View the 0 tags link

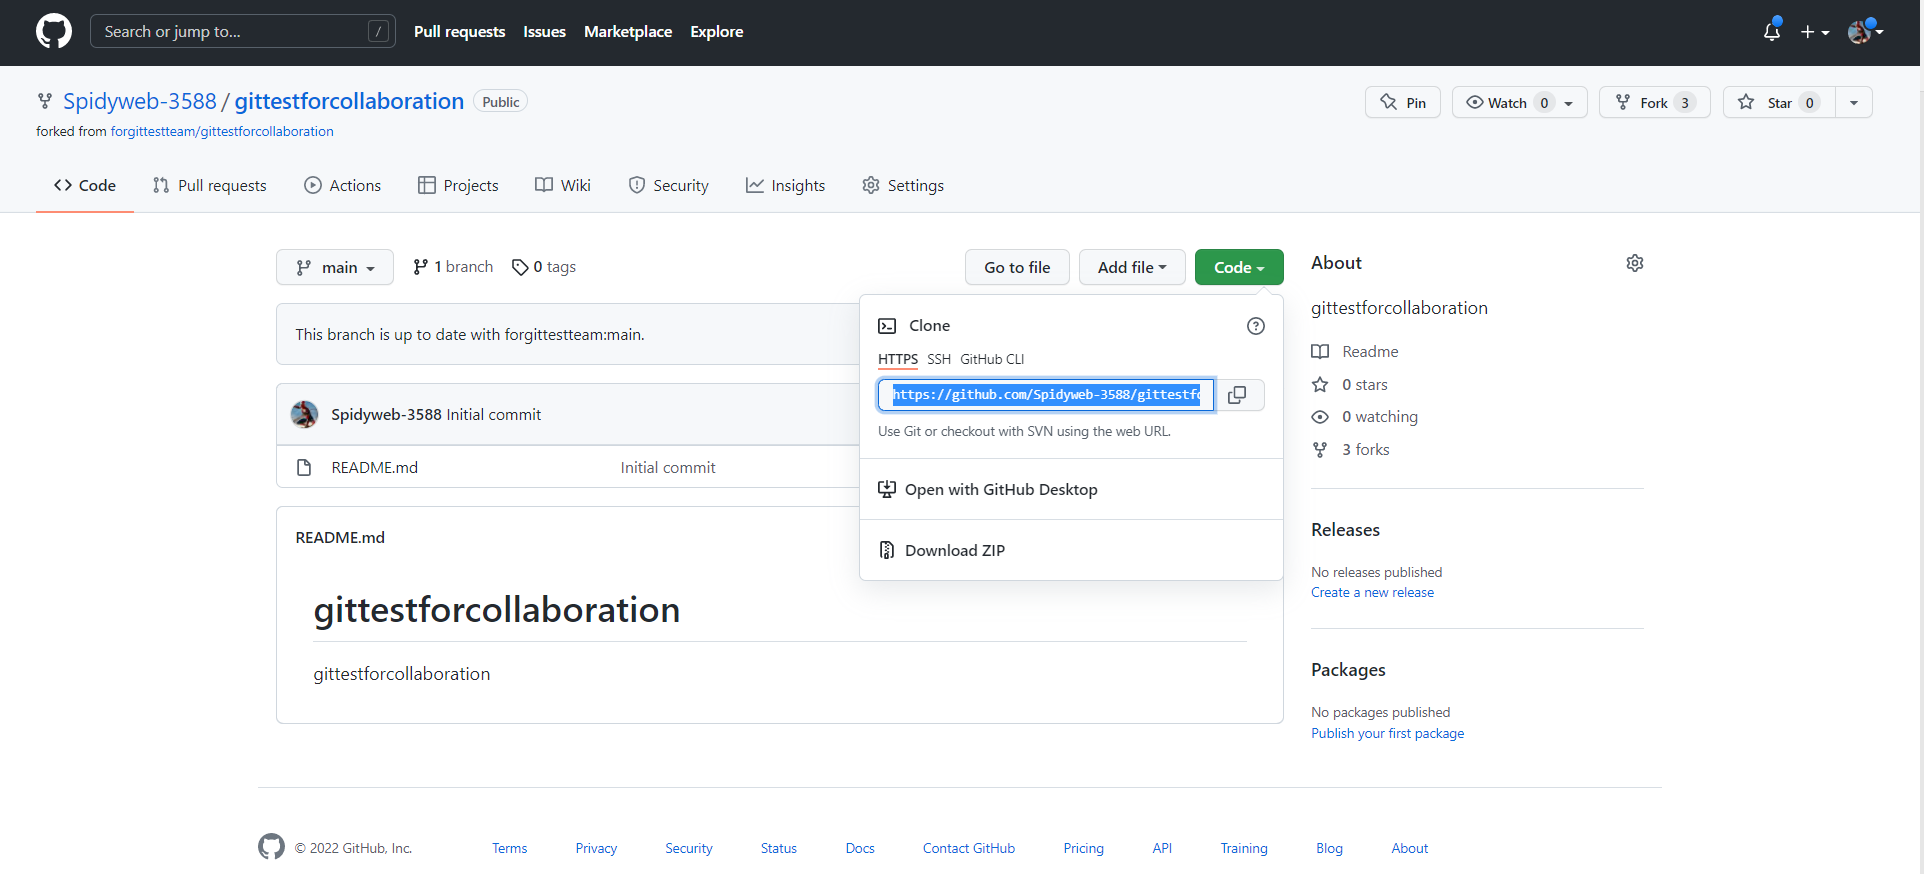[544, 267]
